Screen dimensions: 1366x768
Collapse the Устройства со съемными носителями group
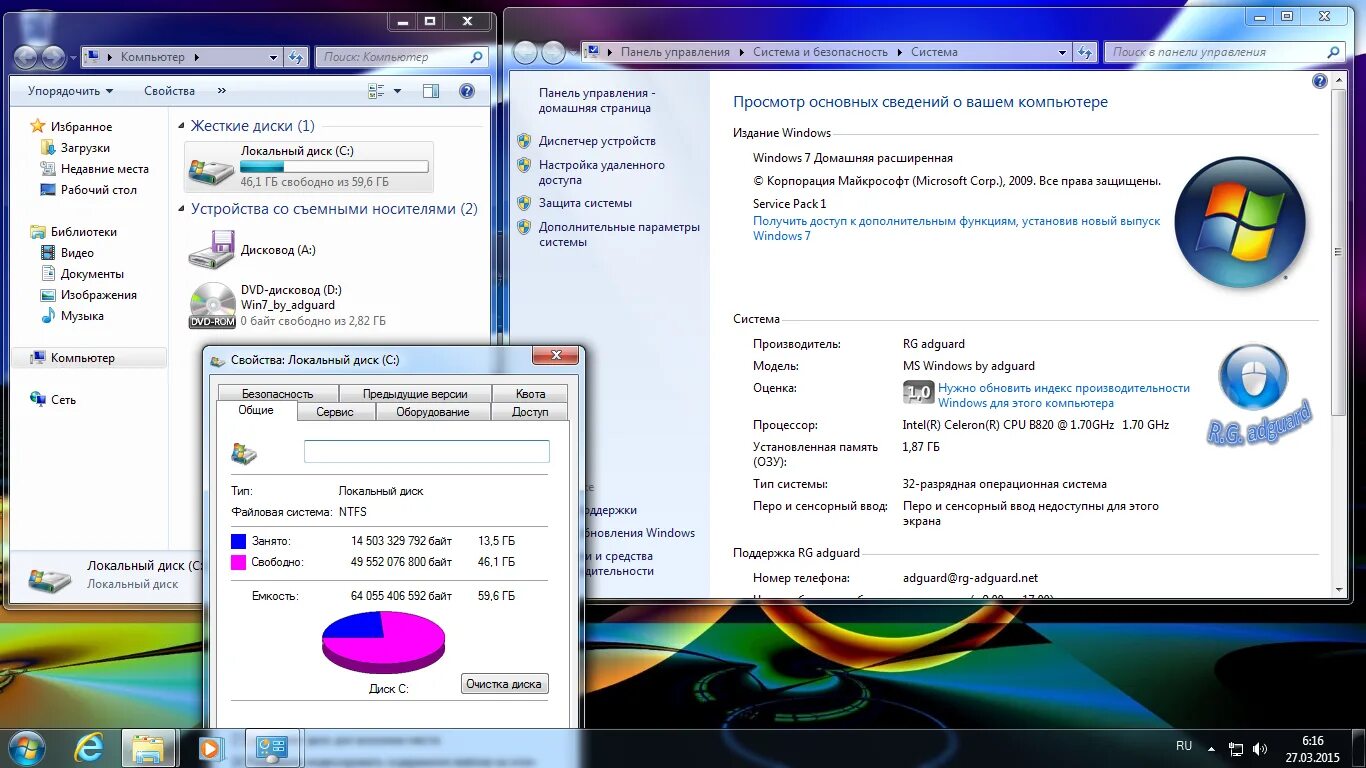(x=182, y=210)
